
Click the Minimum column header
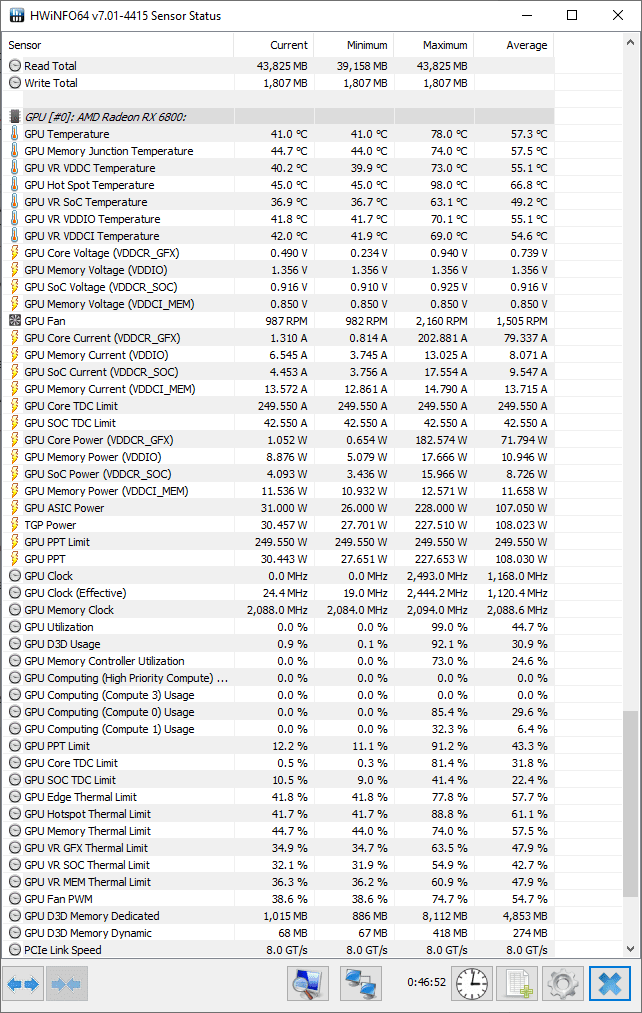tap(353, 45)
